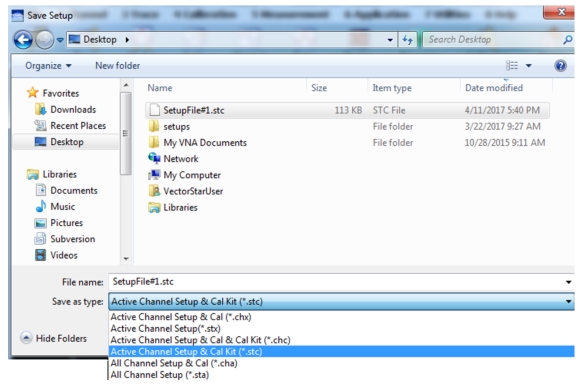Open the Organize menu
Viewport: 578px width, 388px height.
pyautogui.click(x=48, y=66)
